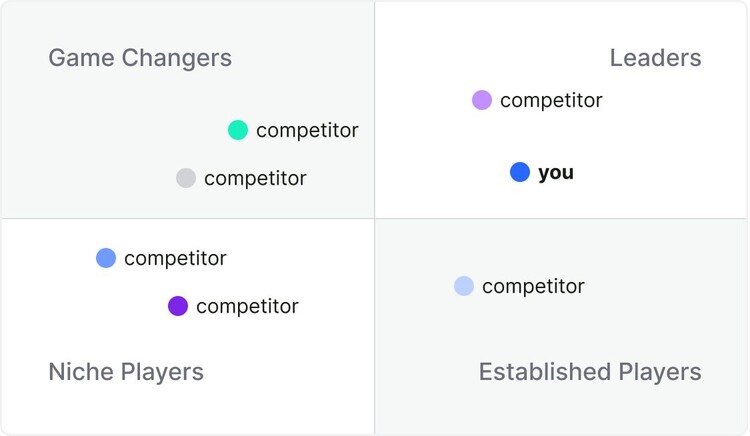This screenshot has width=750, height=436.
Task: Select the Established Players heading
Action: 590,372
